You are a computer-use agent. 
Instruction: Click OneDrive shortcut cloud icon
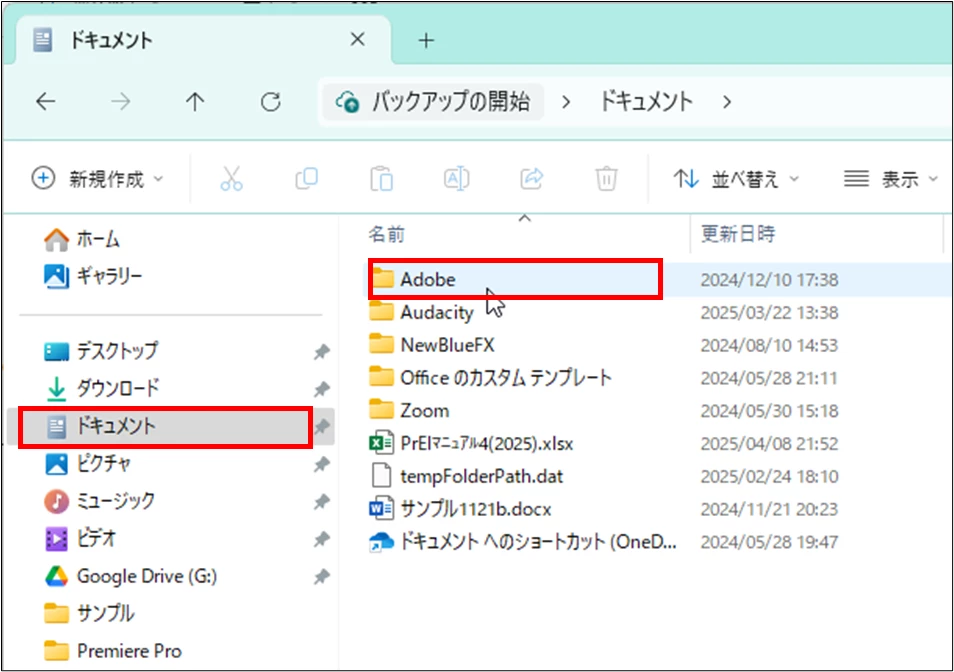[381, 541]
